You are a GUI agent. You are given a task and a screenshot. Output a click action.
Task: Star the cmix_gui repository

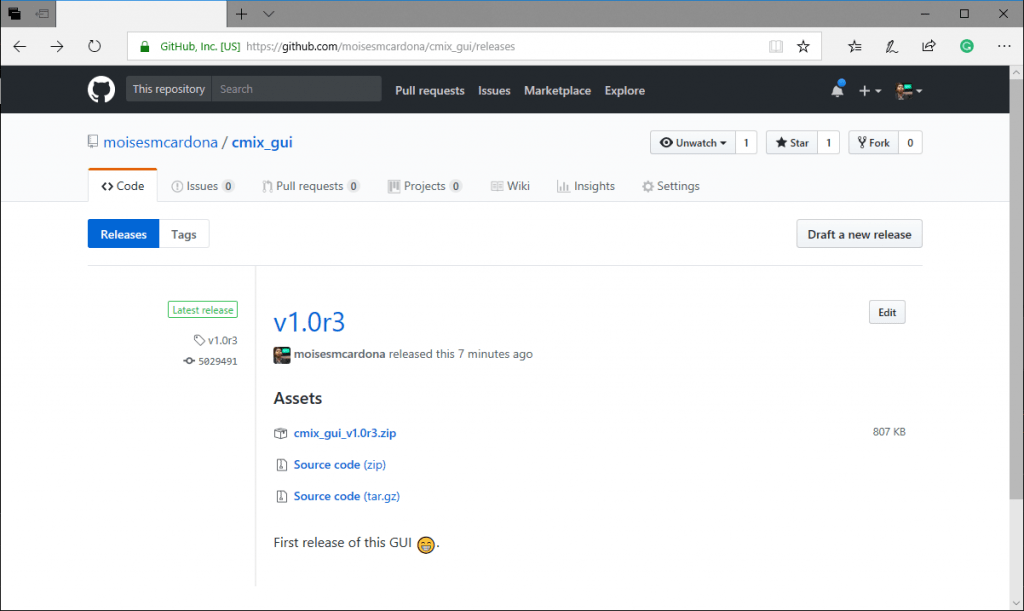(x=792, y=143)
